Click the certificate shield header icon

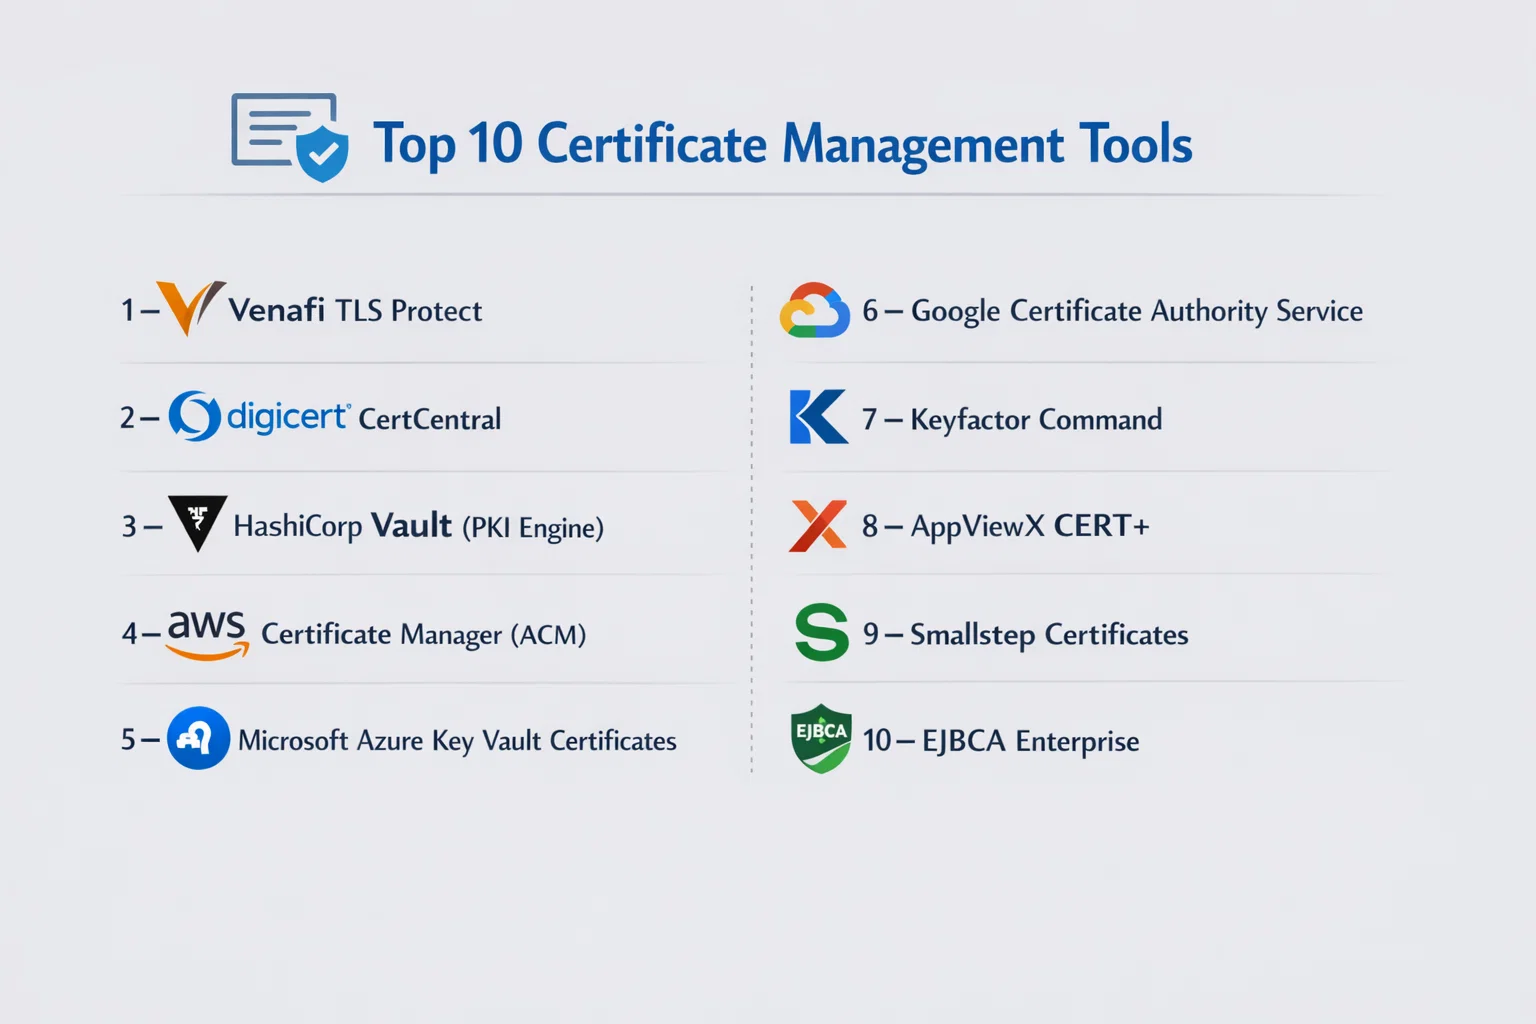[290, 137]
